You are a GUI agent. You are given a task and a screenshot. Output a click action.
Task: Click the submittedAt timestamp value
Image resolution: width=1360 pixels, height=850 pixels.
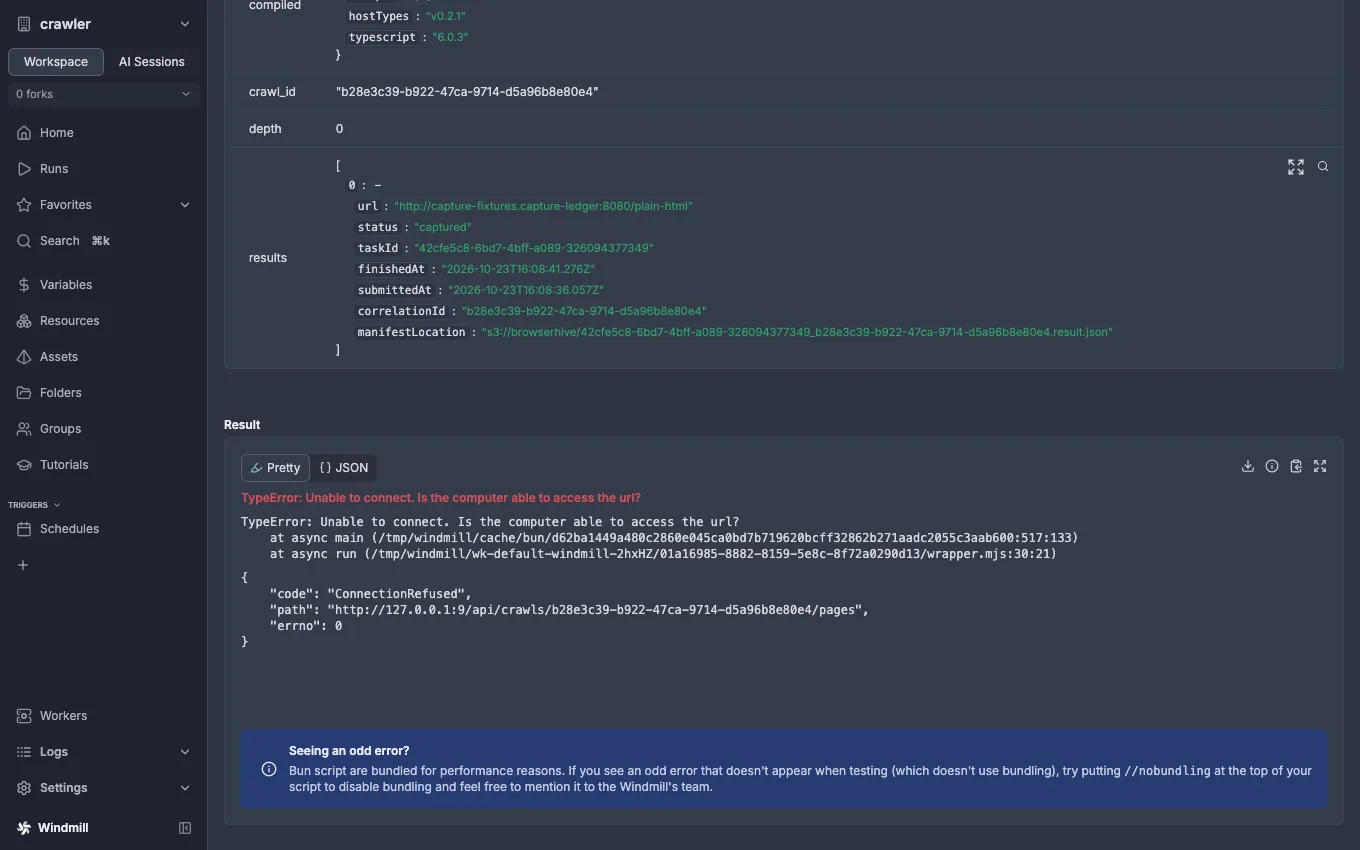[526, 290]
